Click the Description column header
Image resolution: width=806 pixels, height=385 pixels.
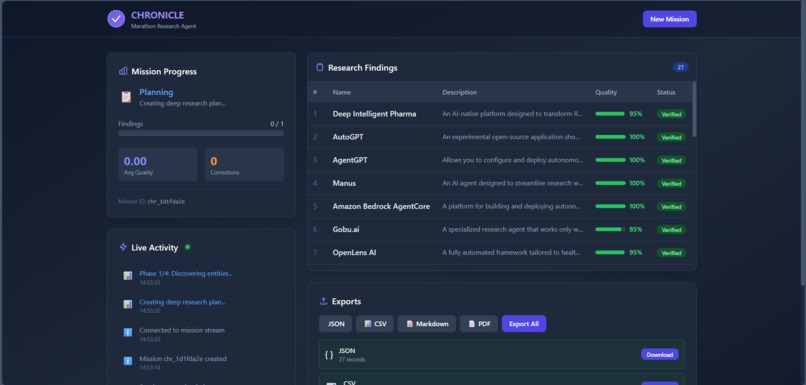pyautogui.click(x=460, y=93)
